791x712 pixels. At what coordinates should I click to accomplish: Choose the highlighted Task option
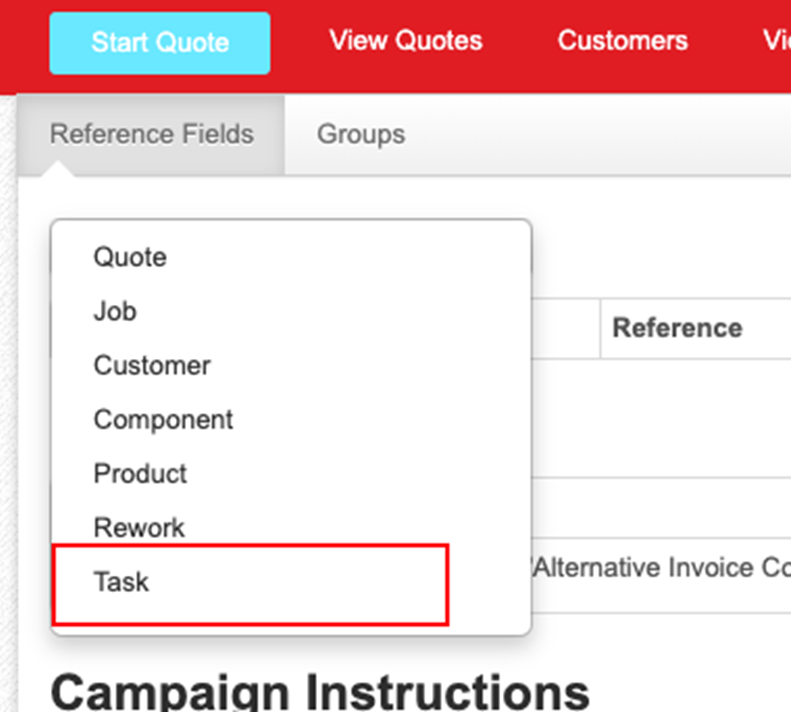pyautogui.click(x=121, y=581)
